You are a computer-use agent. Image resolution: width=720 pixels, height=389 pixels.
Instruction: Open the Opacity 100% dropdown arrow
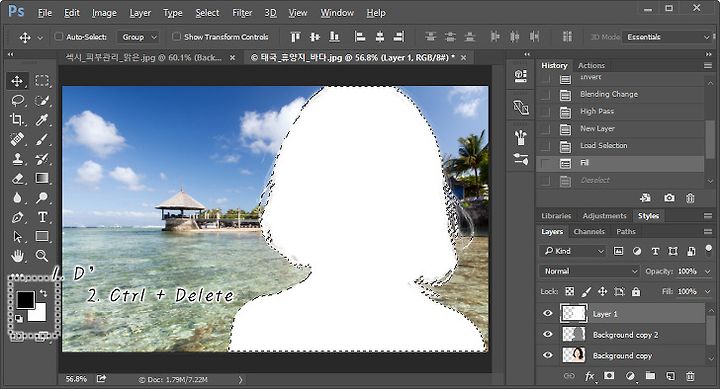tap(707, 271)
